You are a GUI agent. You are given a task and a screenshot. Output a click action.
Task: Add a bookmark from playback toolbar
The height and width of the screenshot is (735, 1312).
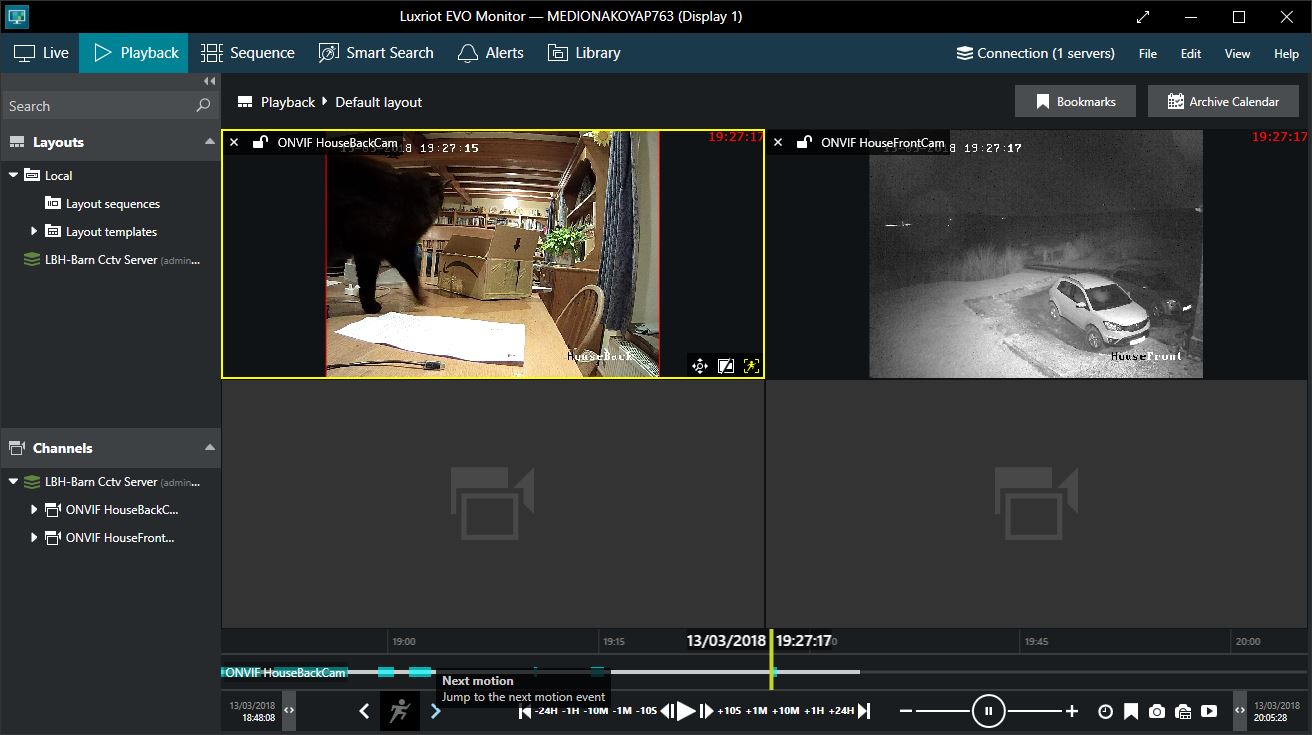tap(1131, 711)
